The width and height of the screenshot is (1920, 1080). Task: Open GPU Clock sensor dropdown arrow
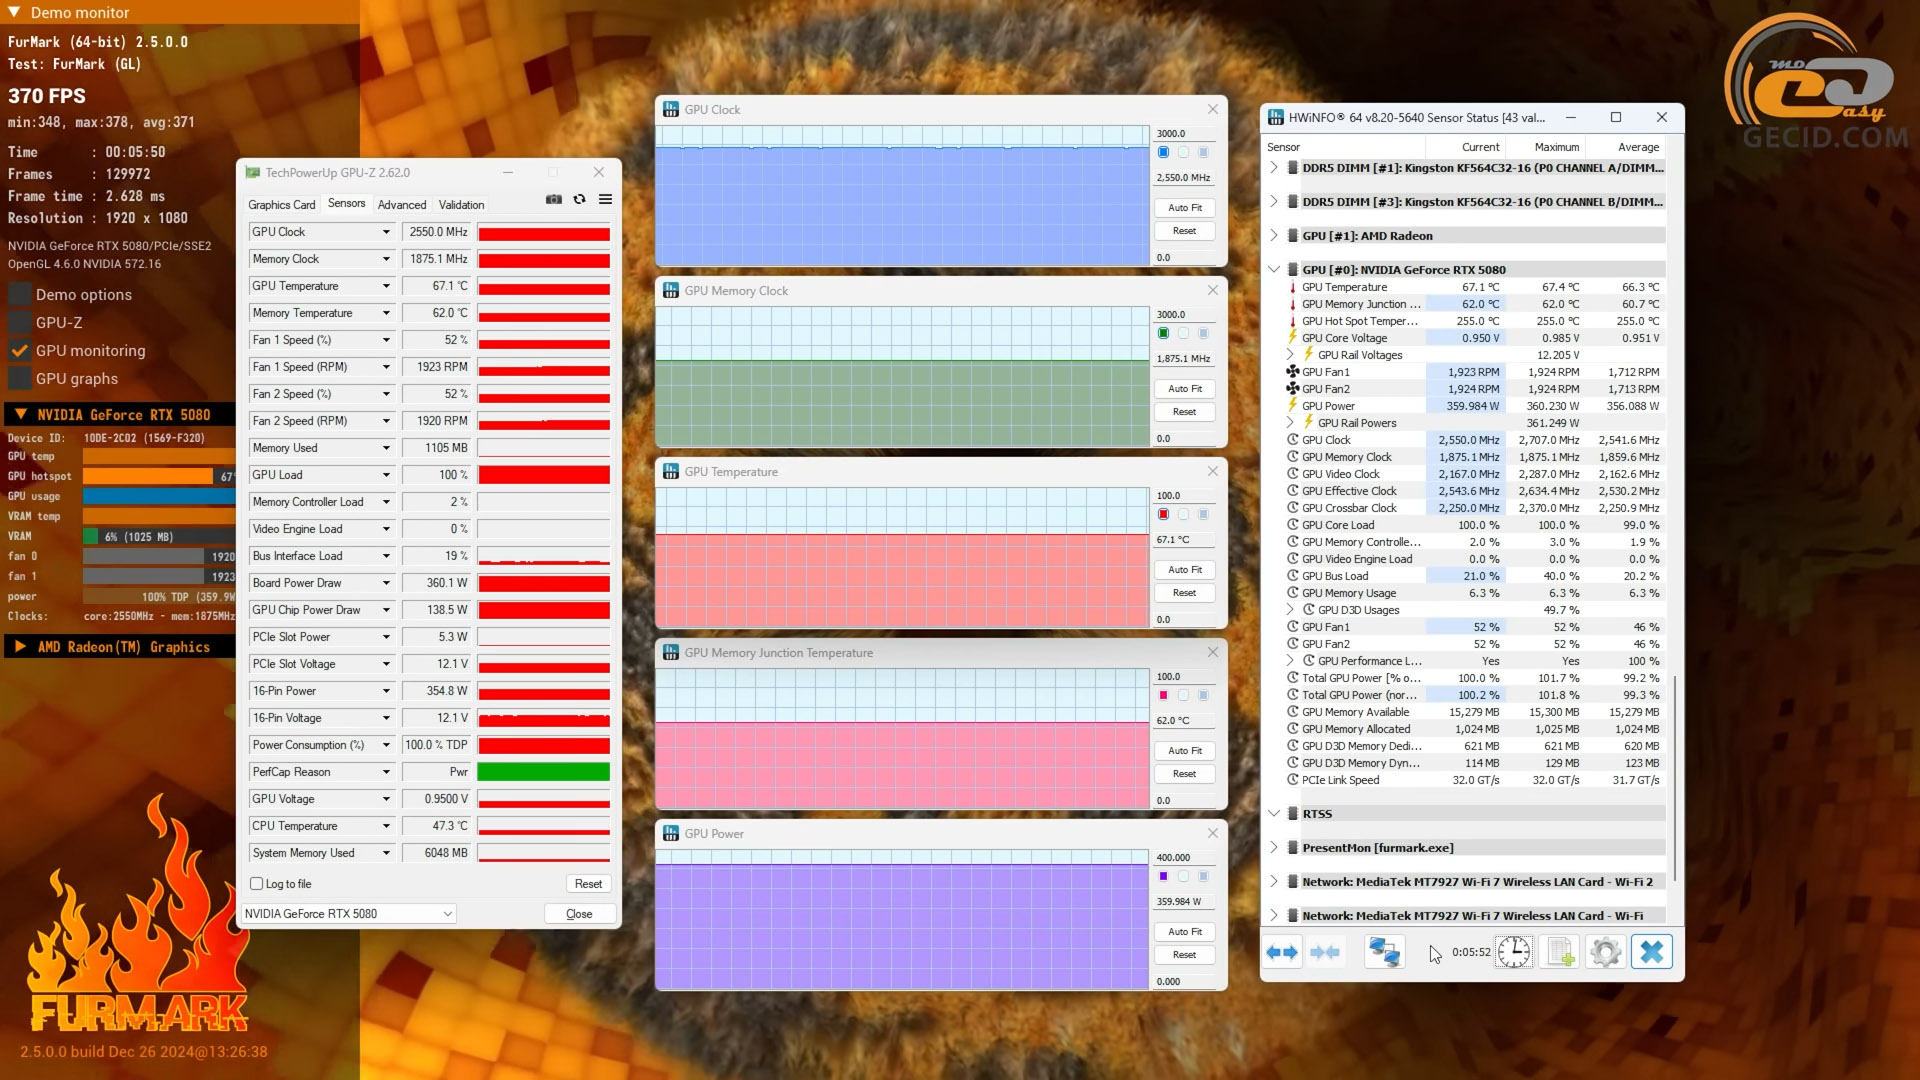386,232
